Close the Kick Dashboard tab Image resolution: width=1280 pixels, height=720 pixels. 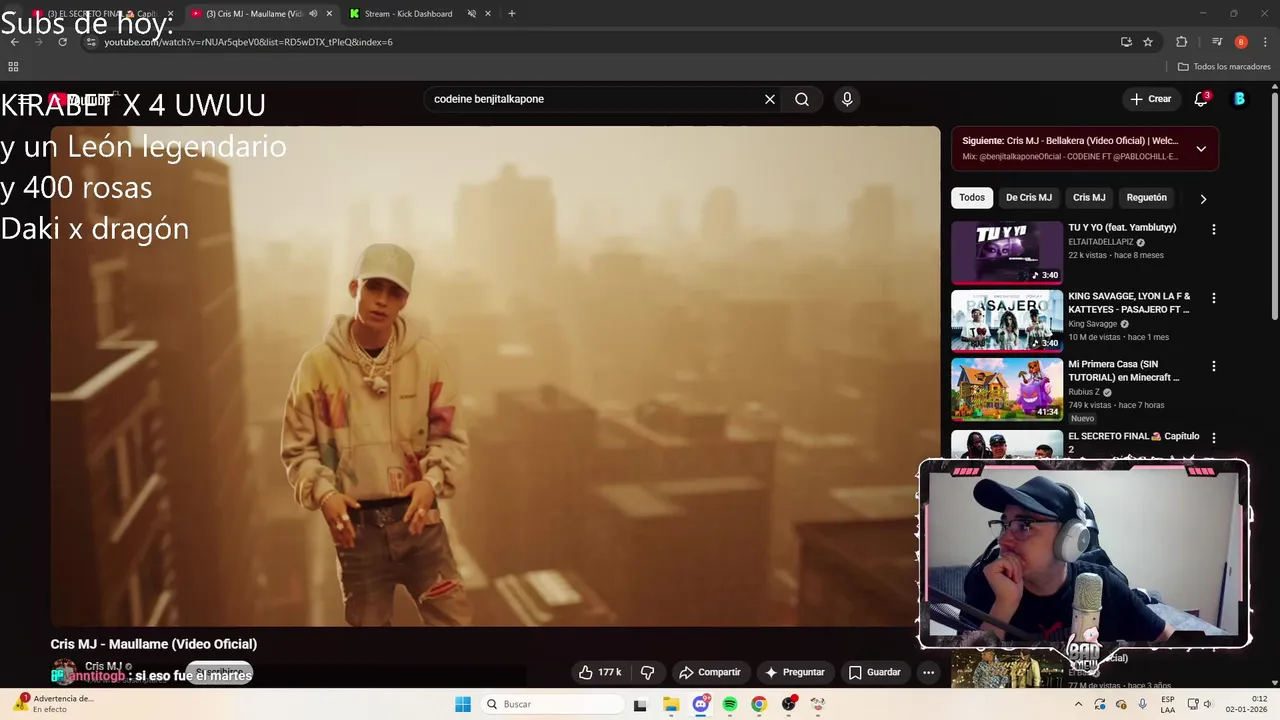coord(488,14)
